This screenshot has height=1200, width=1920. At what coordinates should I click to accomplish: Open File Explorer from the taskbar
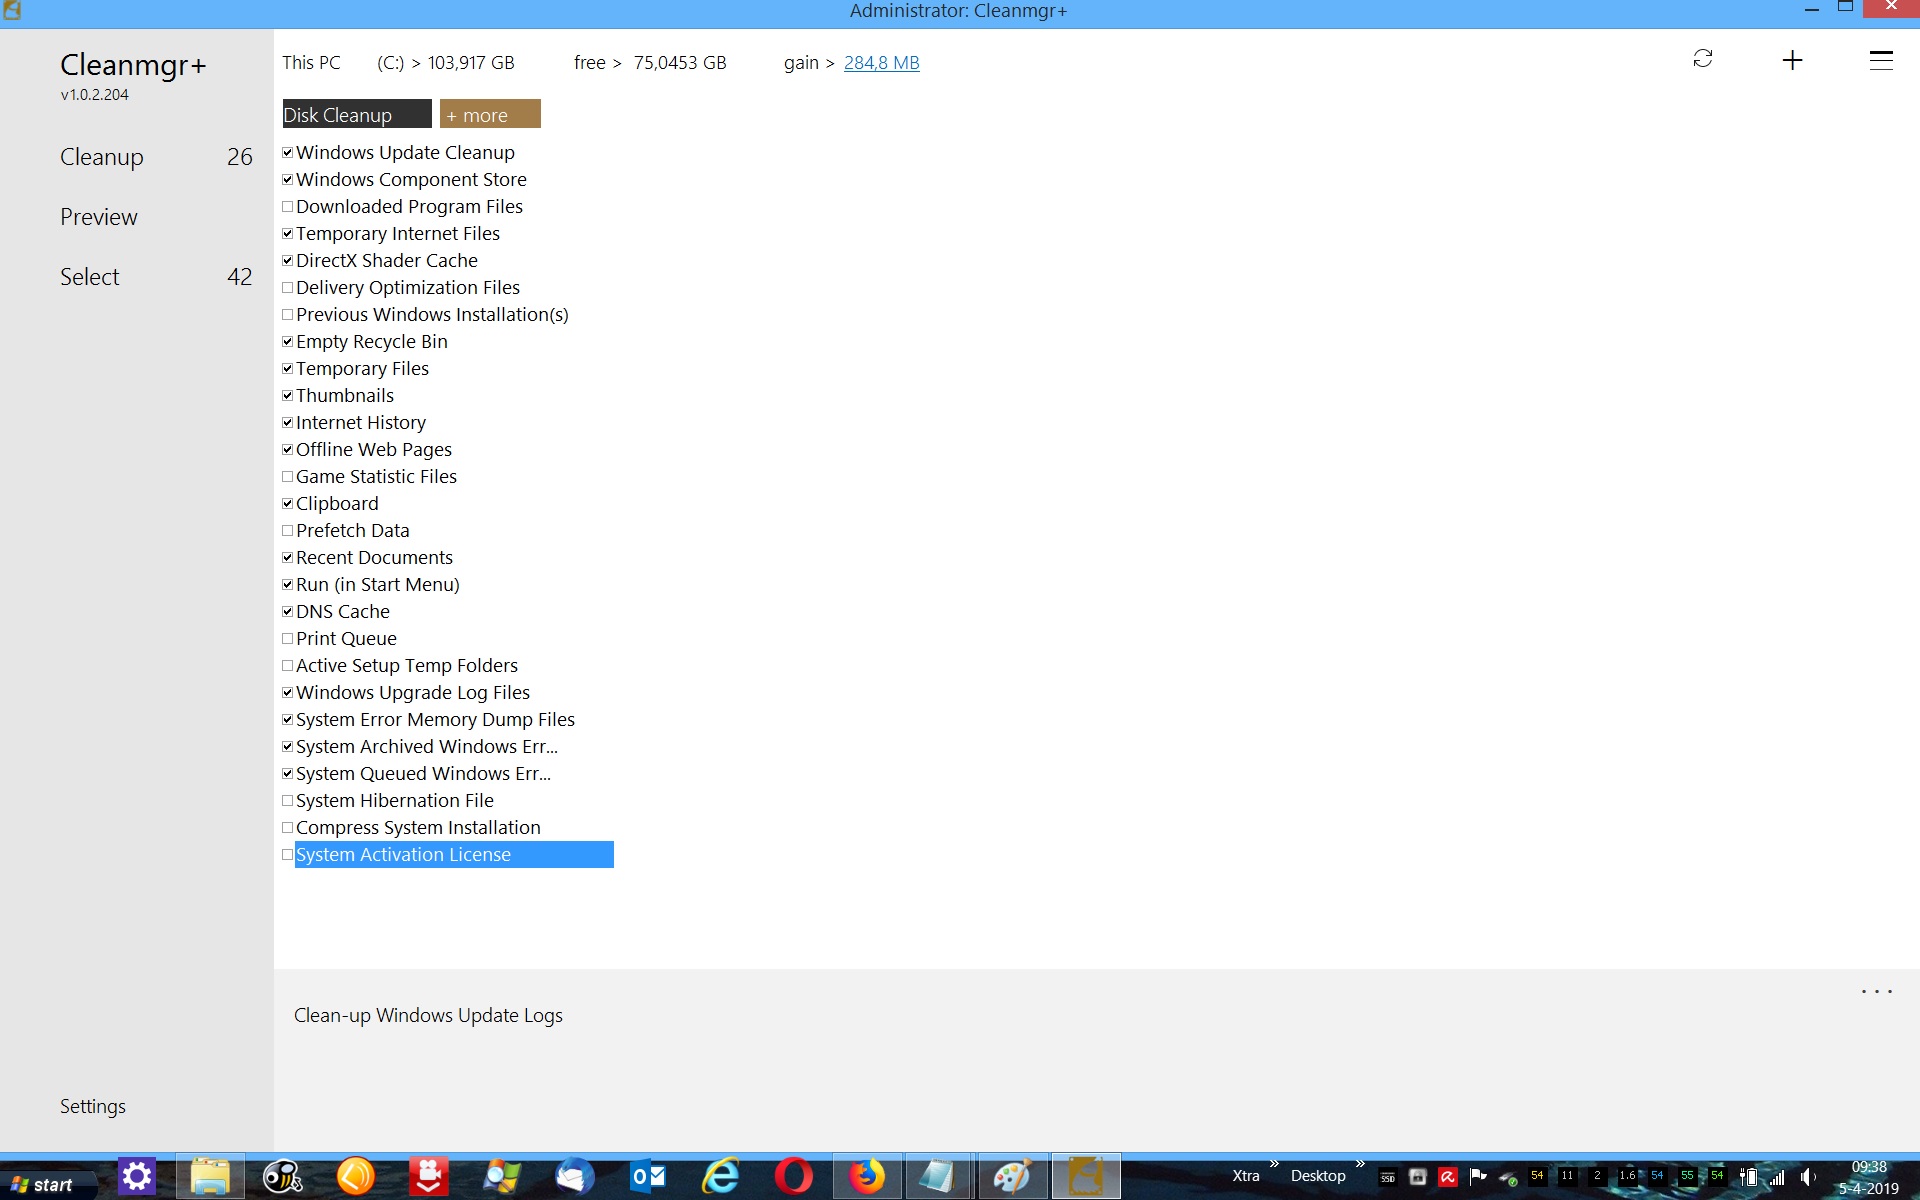tap(210, 1177)
